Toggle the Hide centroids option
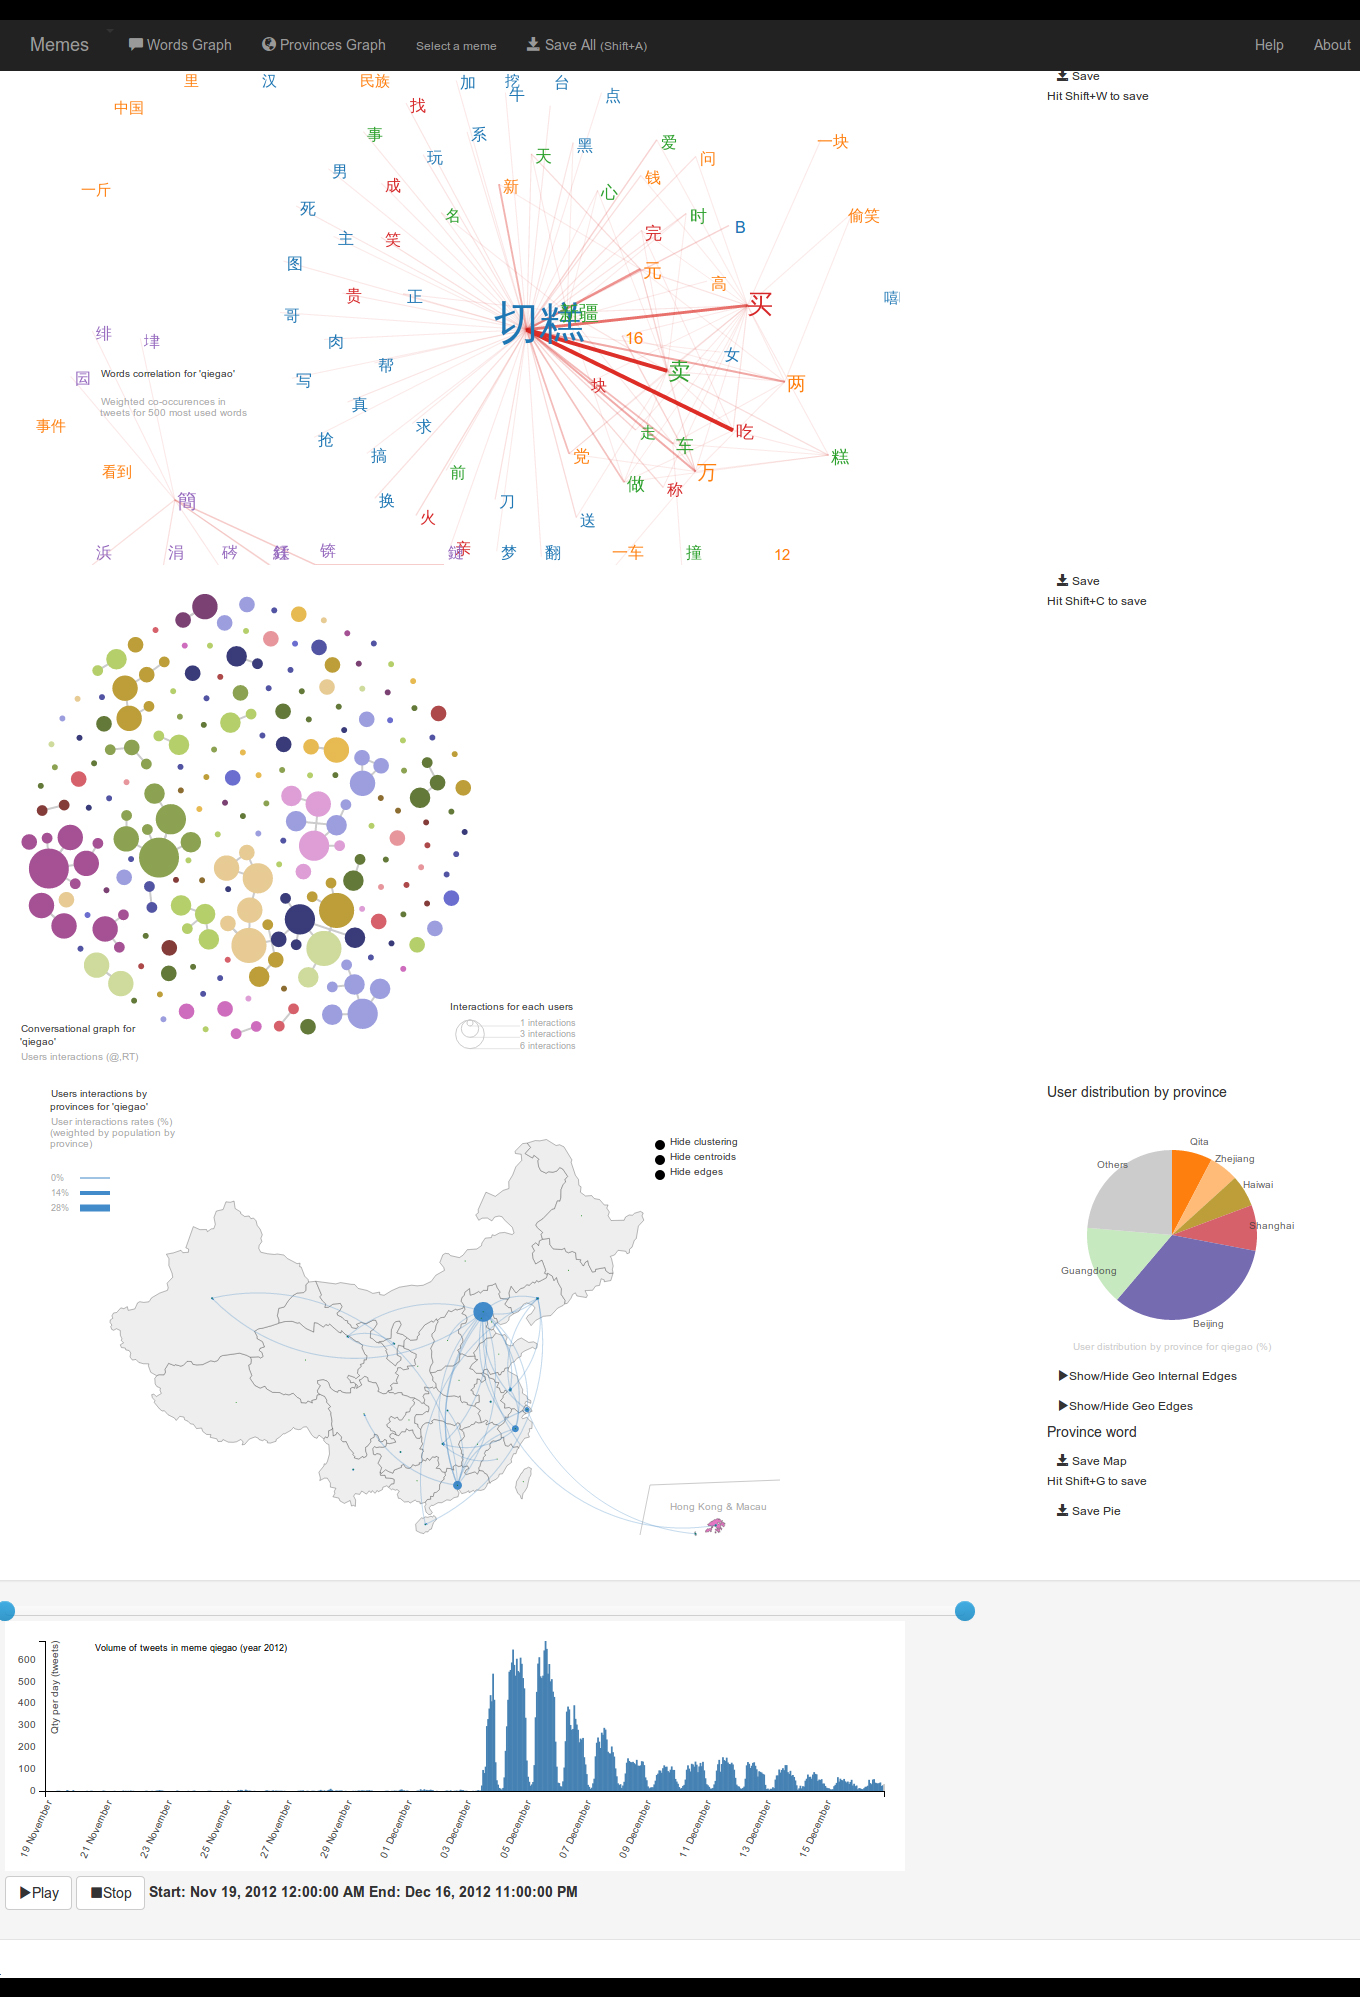Screen dimensions: 1360x1997 click(x=660, y=1159)
